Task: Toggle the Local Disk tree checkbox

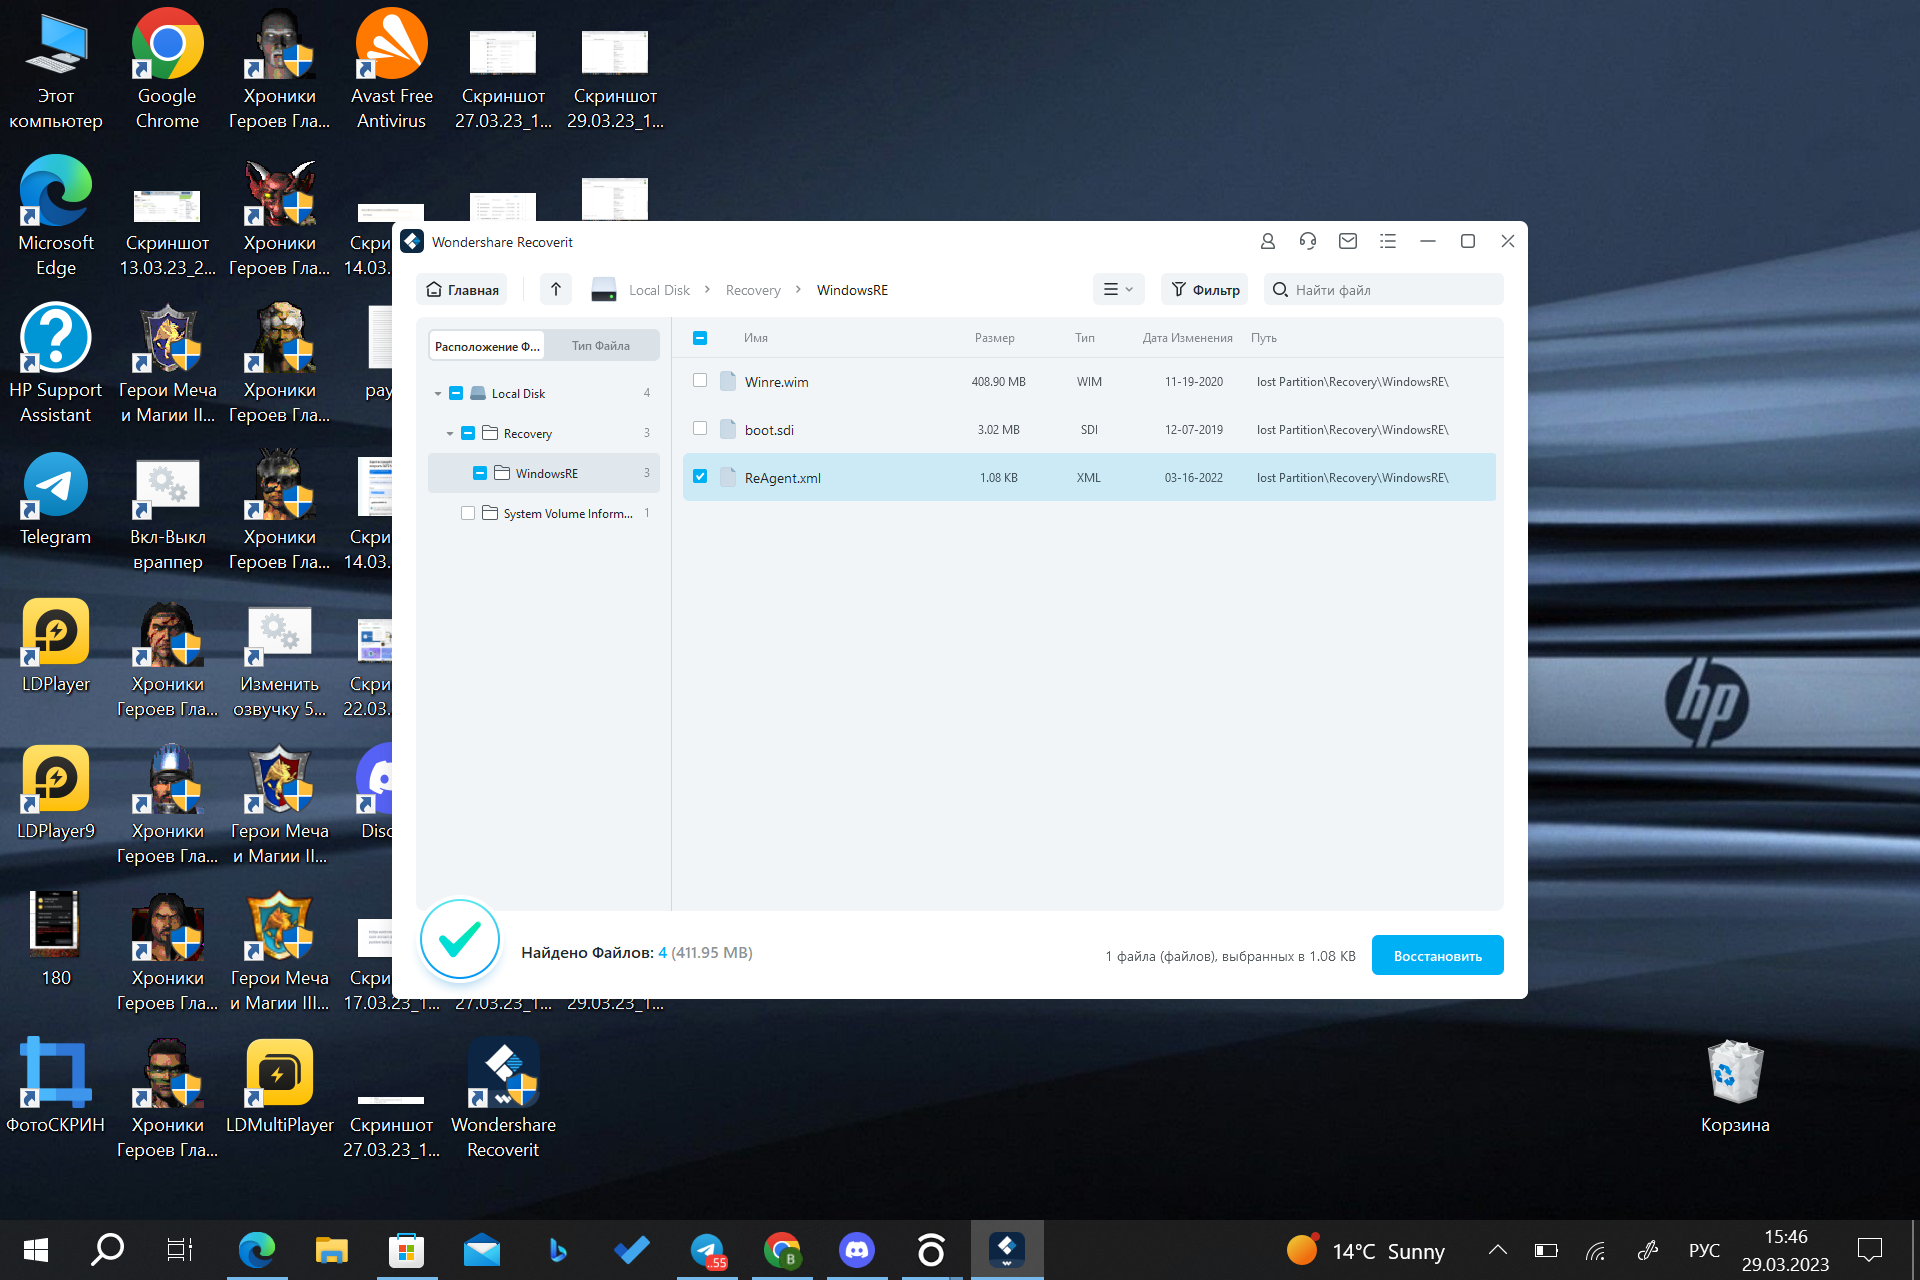Action: [456, 393]
